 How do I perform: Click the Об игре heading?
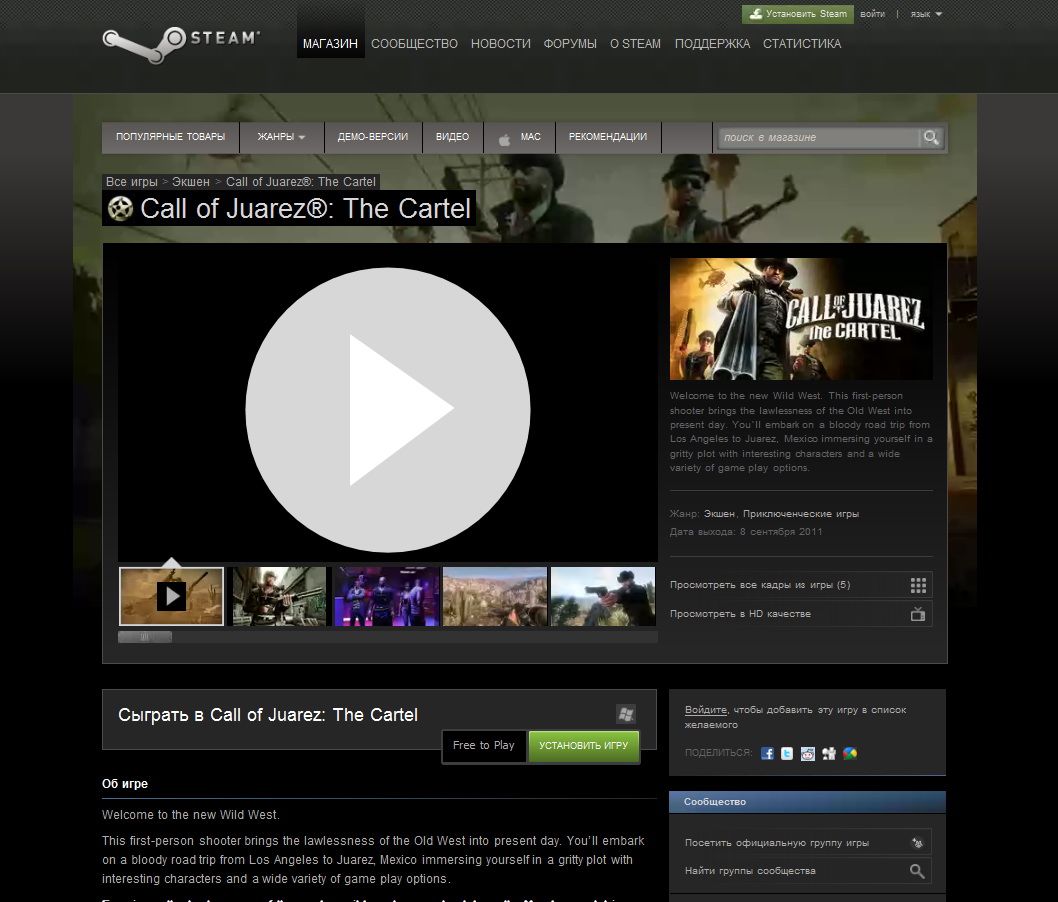(x=125, y=784)
